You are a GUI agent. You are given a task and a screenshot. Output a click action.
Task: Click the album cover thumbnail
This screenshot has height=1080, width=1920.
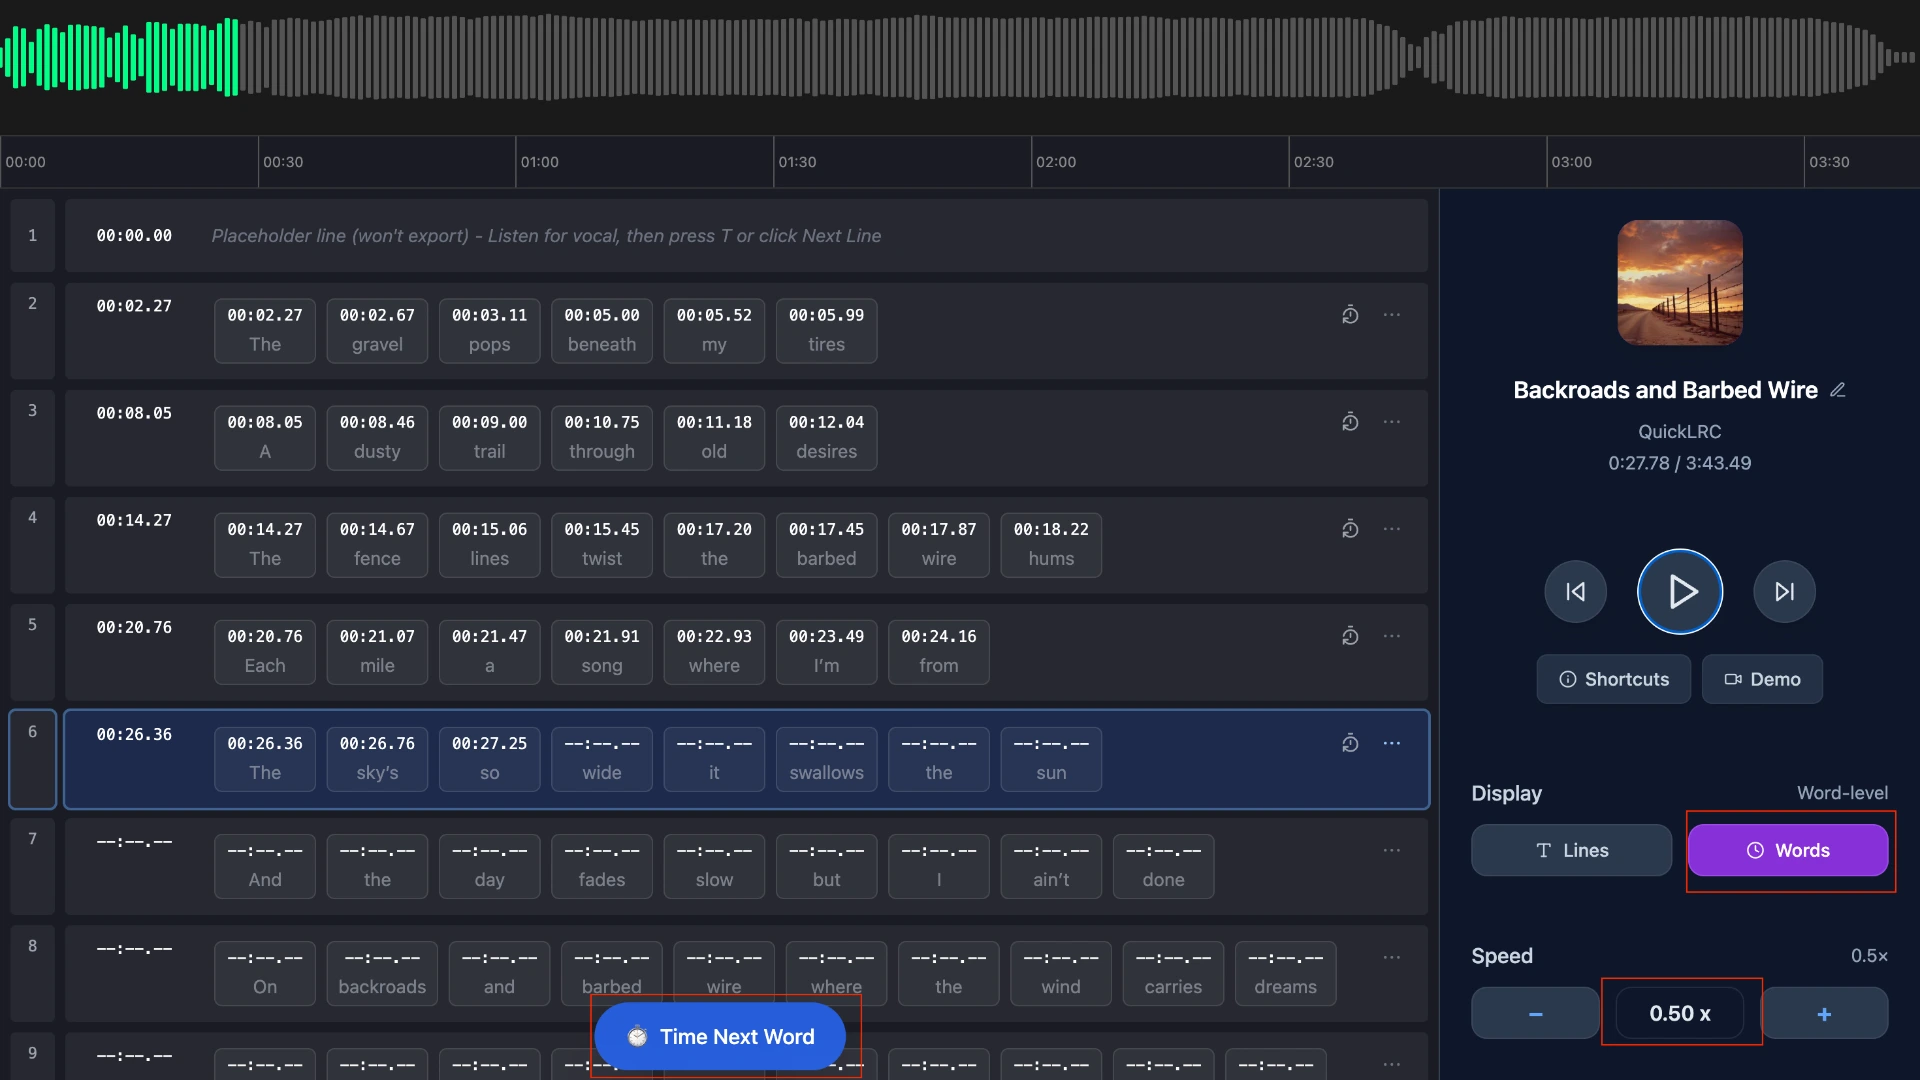pos(1680,283)
